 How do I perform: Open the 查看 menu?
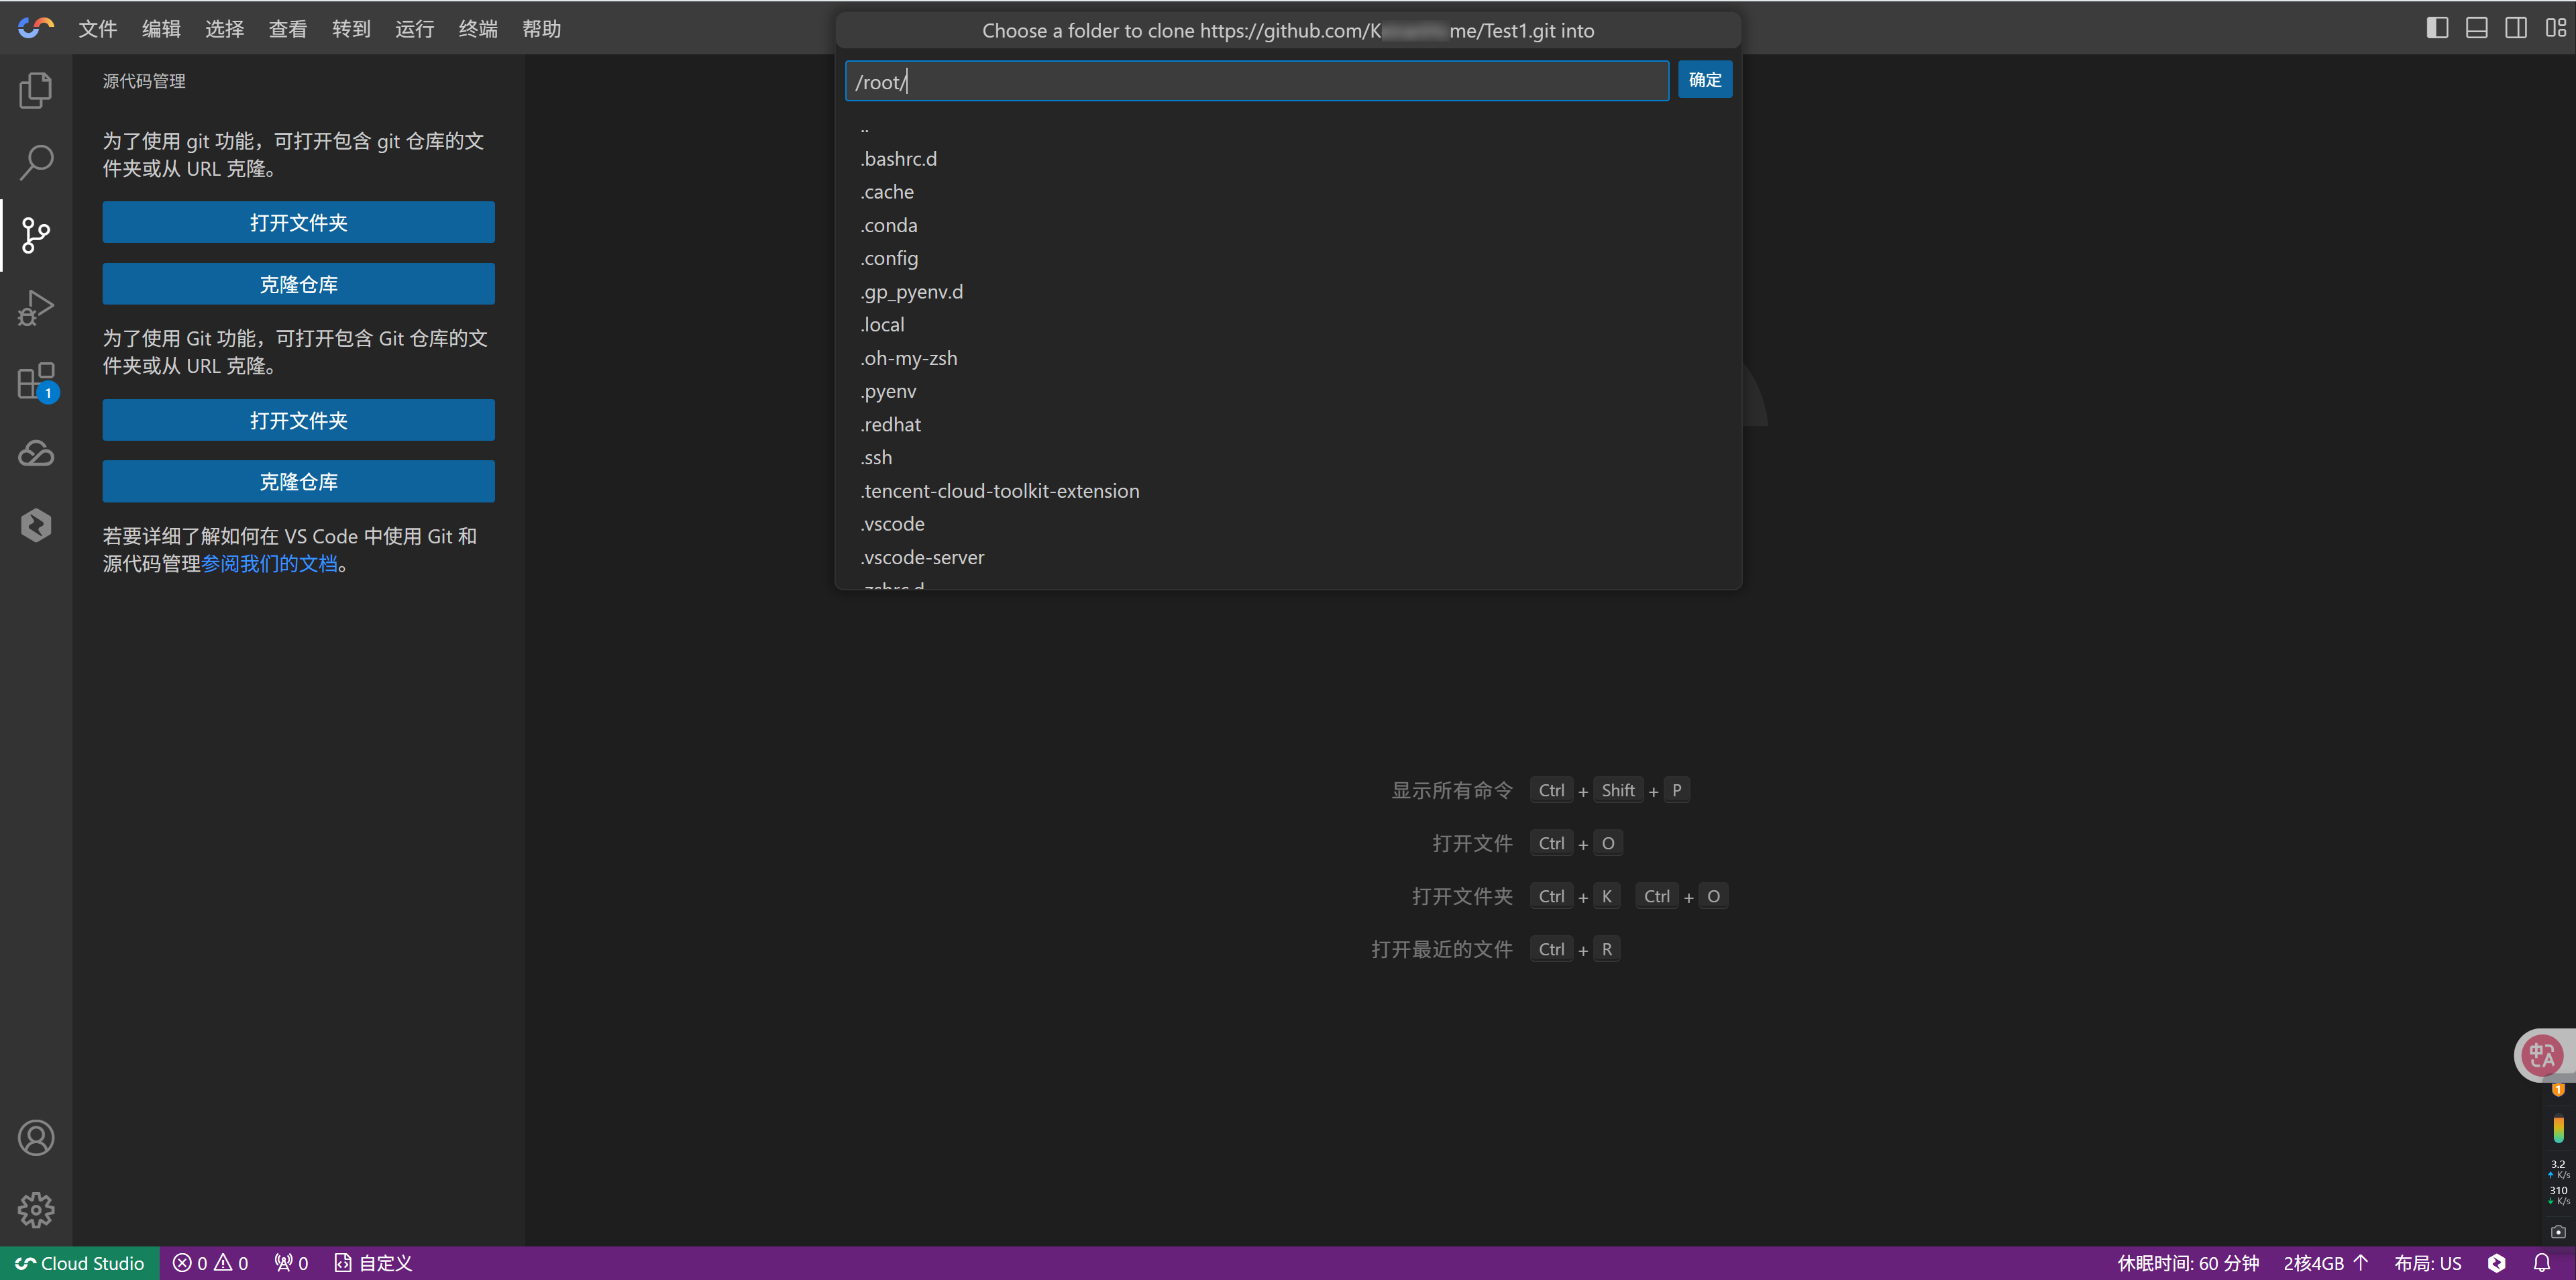pos(288,29)
